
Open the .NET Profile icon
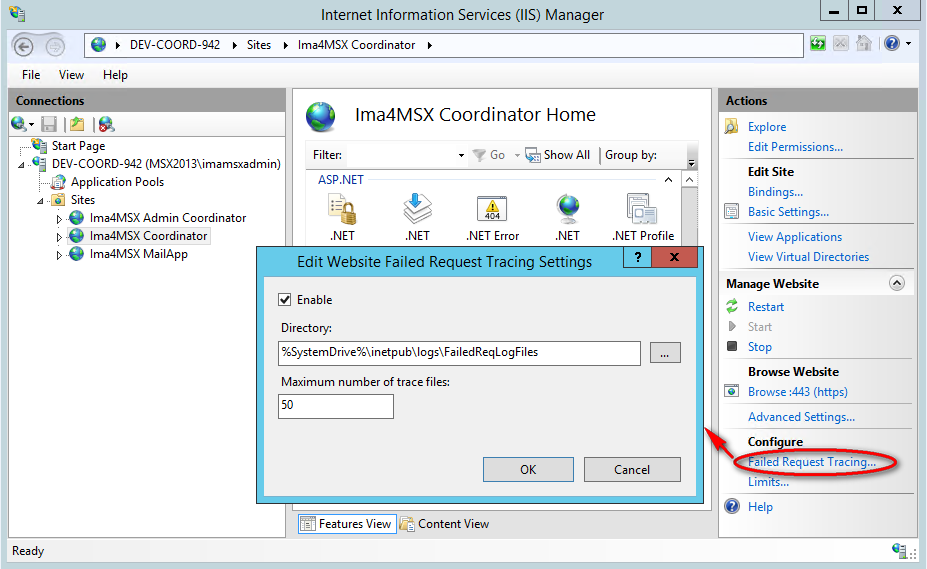(642, 209)
